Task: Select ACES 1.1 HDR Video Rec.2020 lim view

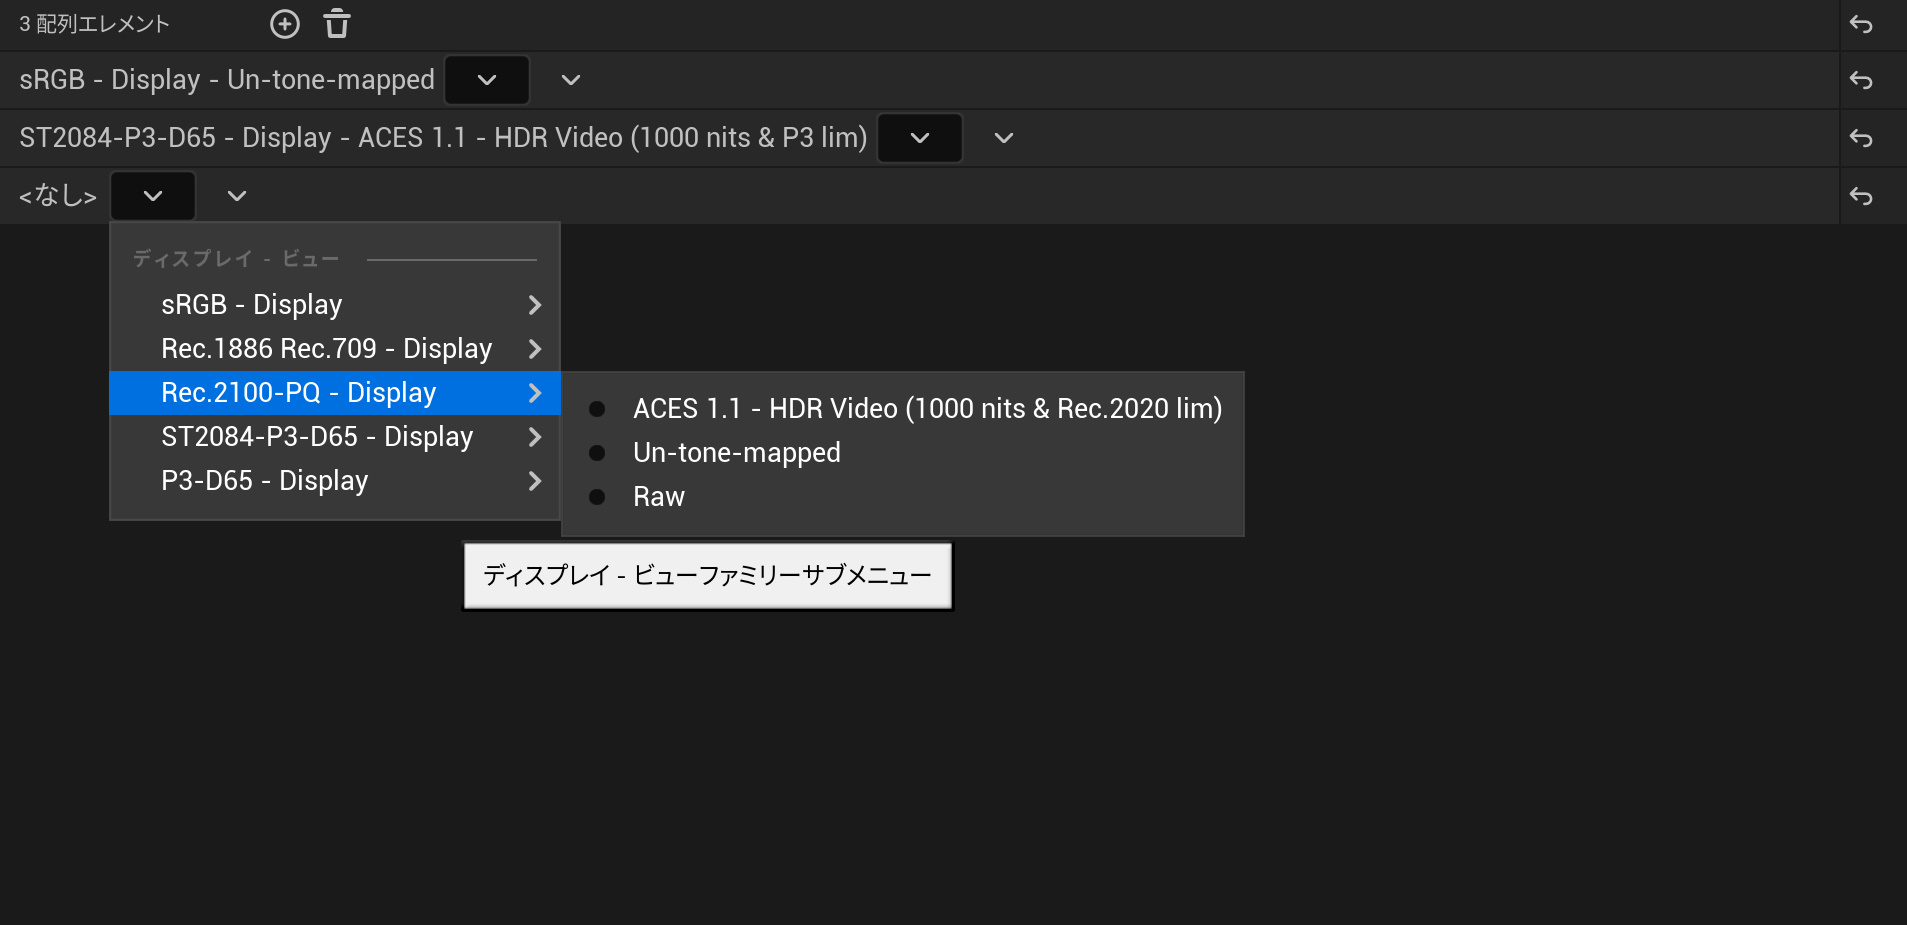Action: tap(926, 409)
